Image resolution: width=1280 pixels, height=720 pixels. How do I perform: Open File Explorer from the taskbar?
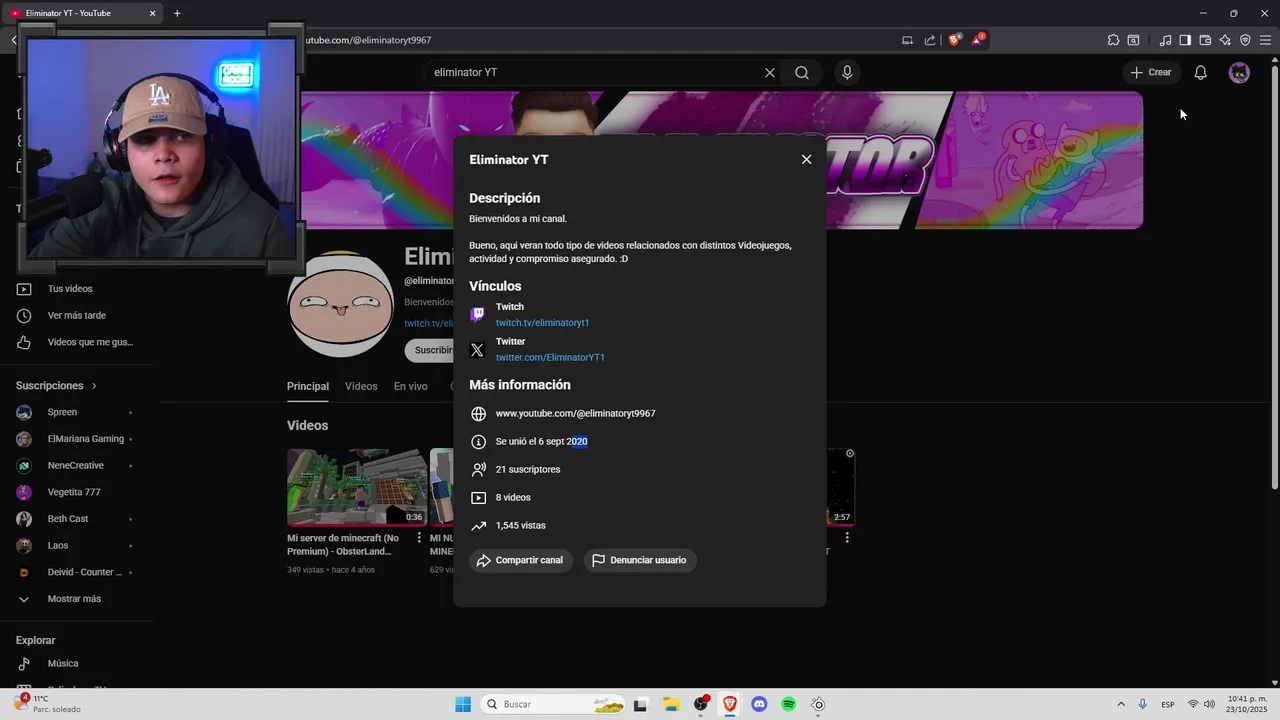(671, 704)
